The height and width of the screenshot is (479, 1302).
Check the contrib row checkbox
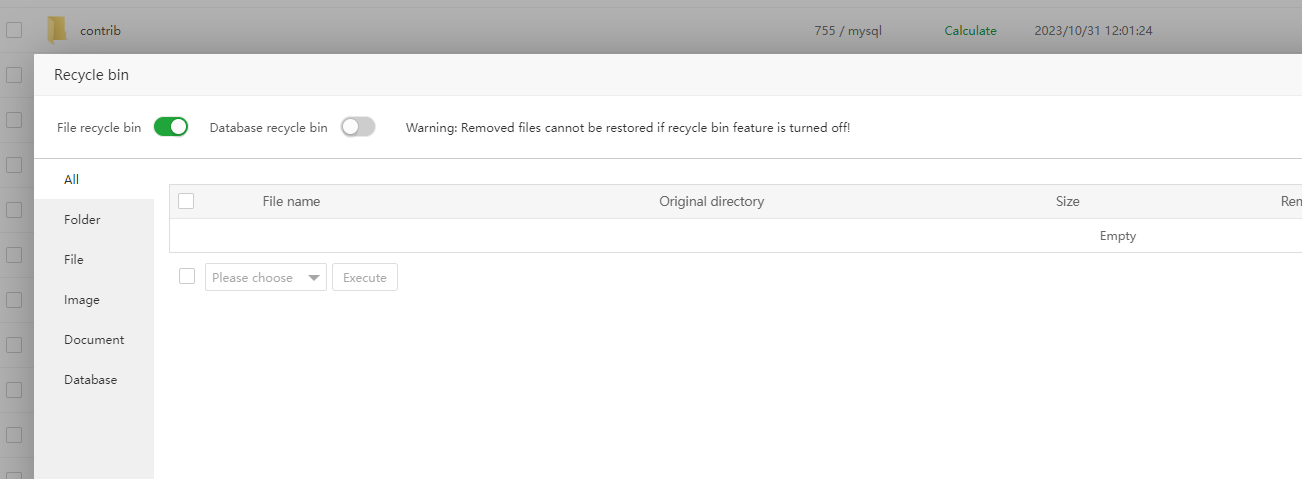pos(14,31)
